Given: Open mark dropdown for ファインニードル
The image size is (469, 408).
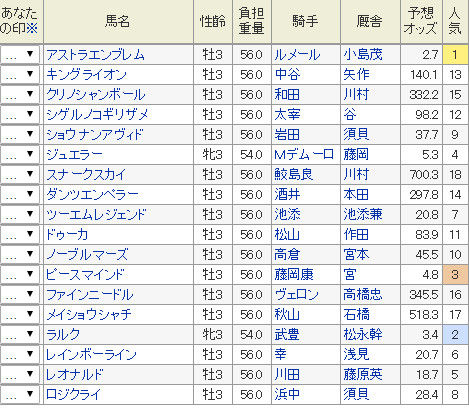Looking at the screenshot, I should [x=20, y=294].
